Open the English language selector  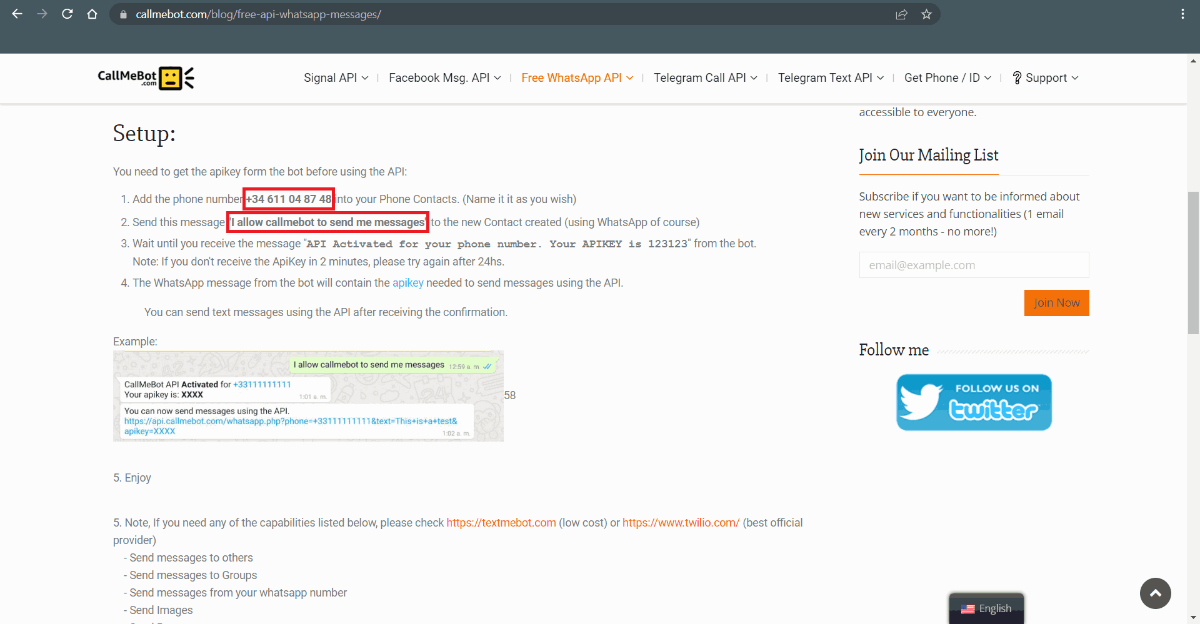(986, 608)
